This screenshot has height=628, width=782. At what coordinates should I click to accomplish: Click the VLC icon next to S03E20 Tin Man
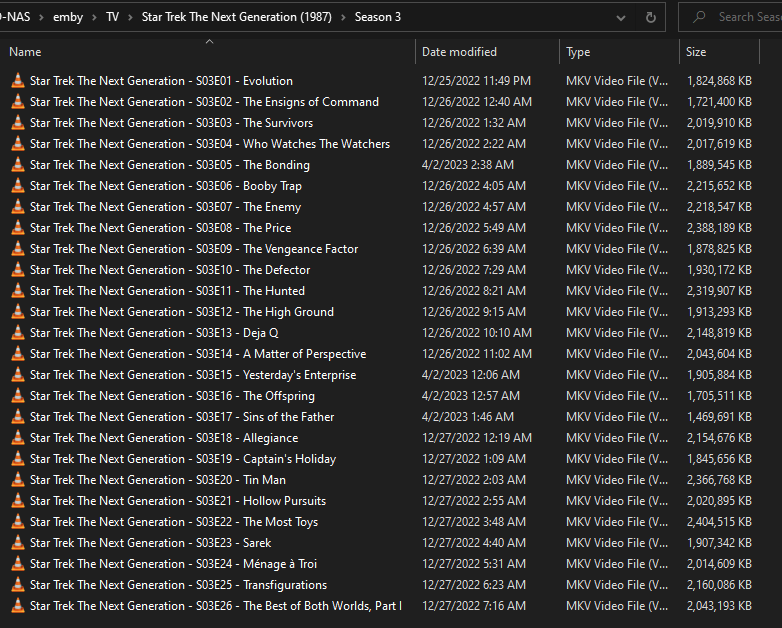click(17, 480)
